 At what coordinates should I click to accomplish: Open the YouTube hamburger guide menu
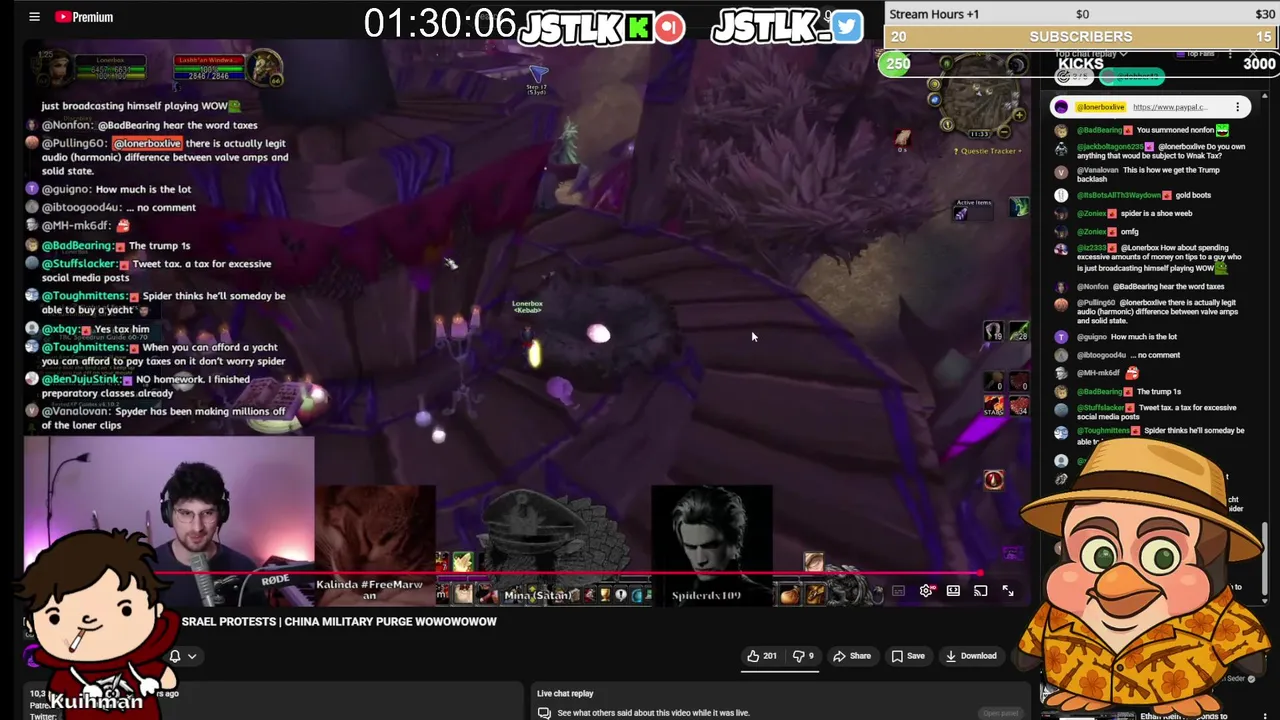[34, 17]
